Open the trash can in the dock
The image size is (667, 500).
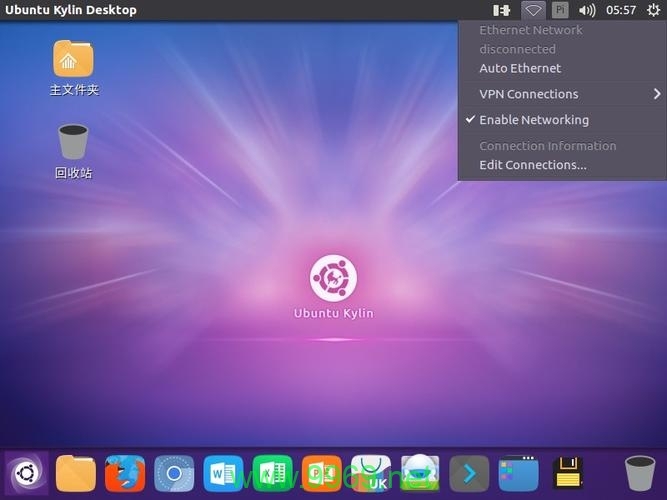[x=639, y=473]
